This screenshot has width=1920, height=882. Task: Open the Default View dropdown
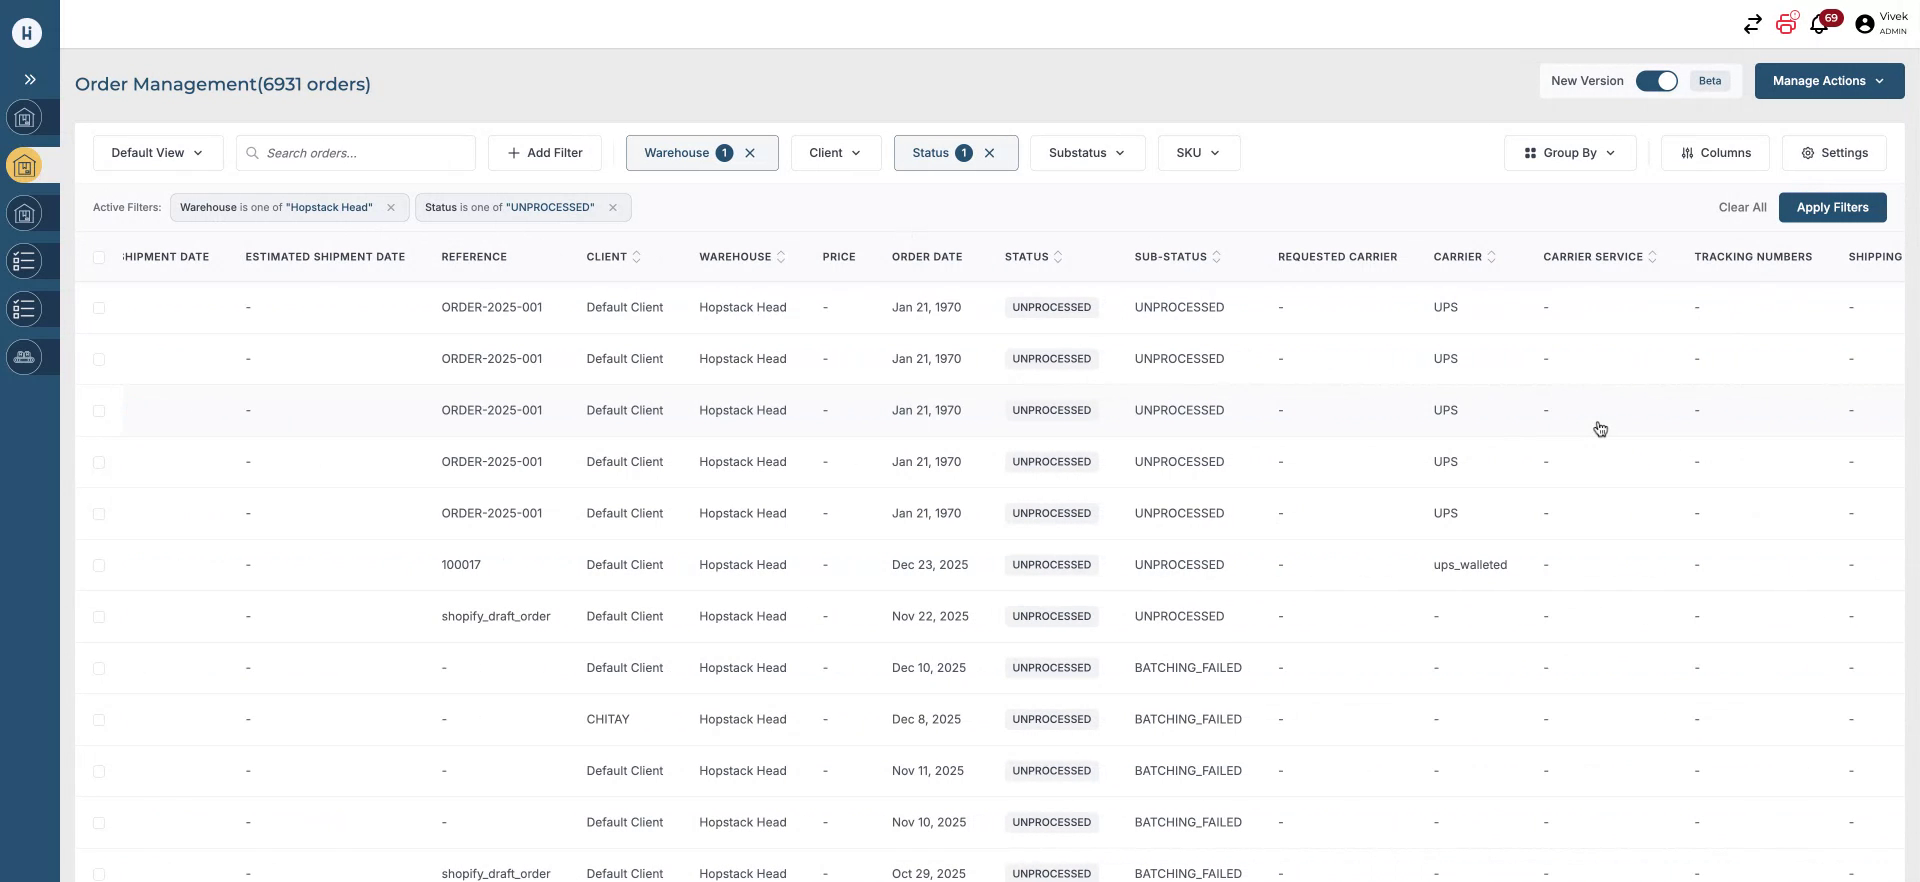[157, 153]
